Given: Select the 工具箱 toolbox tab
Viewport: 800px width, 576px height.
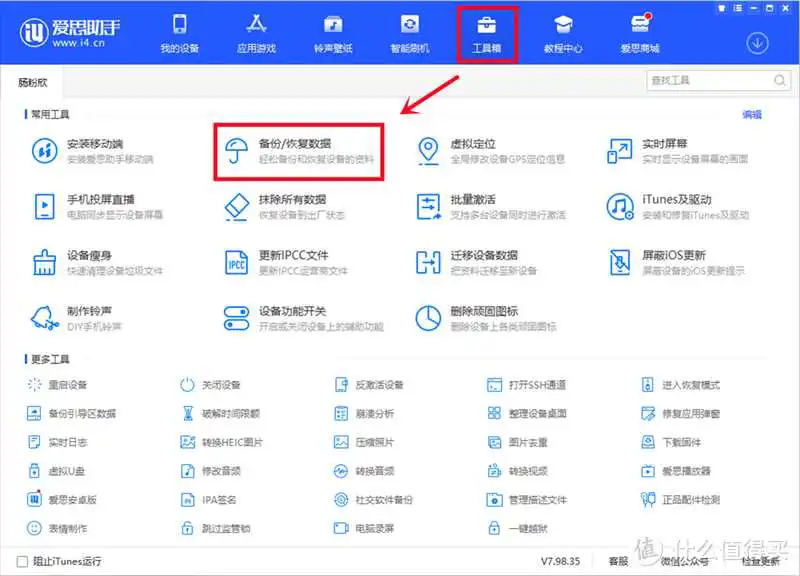Looking at the screenshot, I should [486, 34].
